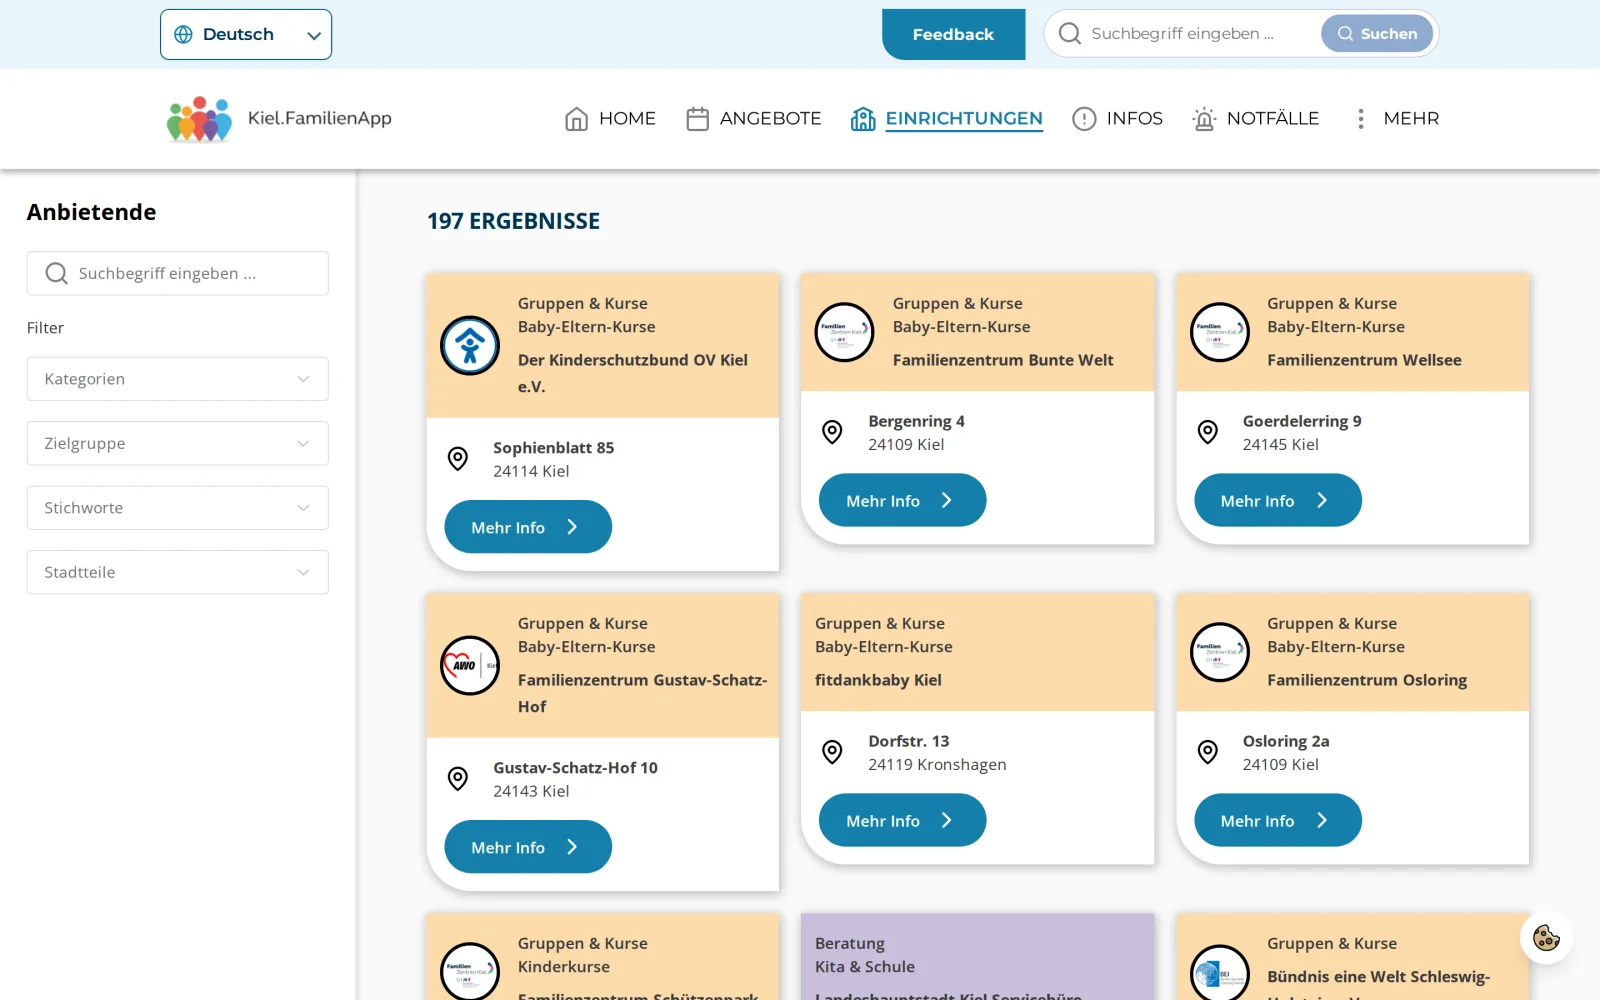Screen dimensions: 1600x1000
Task: Click location pin beside Bergenring 4
Action: click(x=832, y=432)
